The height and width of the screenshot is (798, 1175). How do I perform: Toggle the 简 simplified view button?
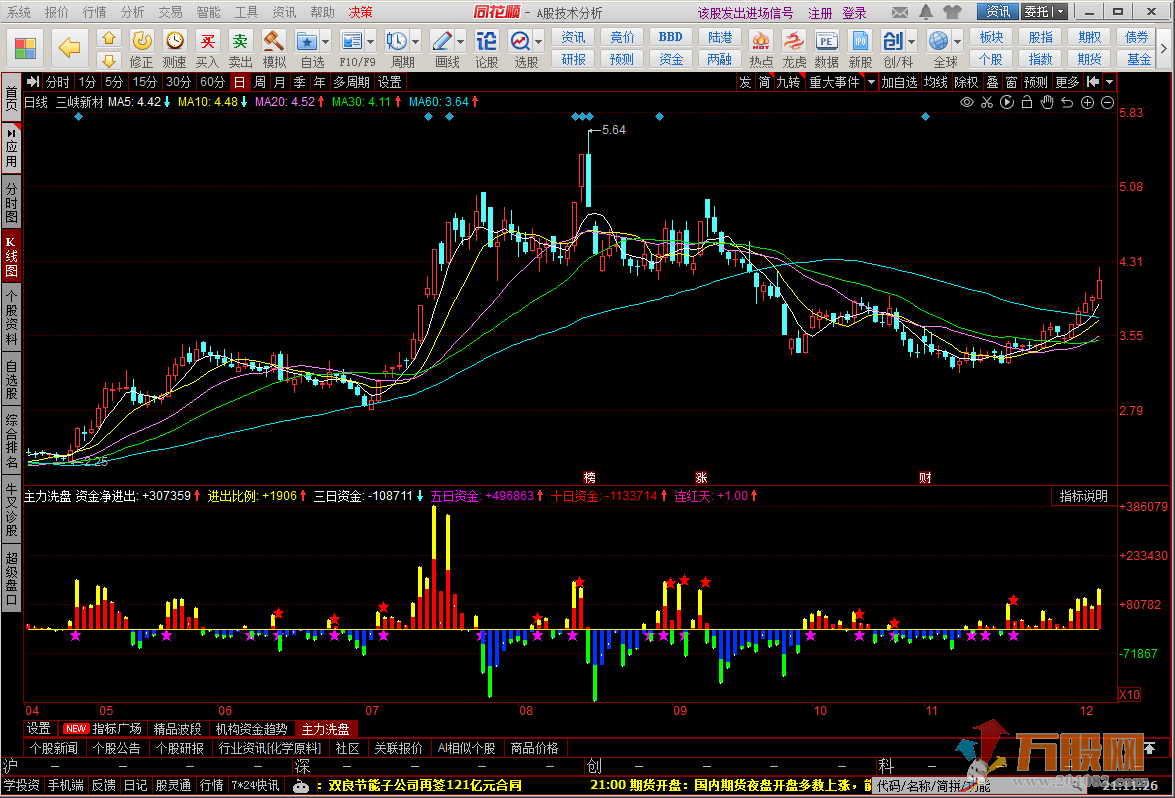[x=764, y=82]
